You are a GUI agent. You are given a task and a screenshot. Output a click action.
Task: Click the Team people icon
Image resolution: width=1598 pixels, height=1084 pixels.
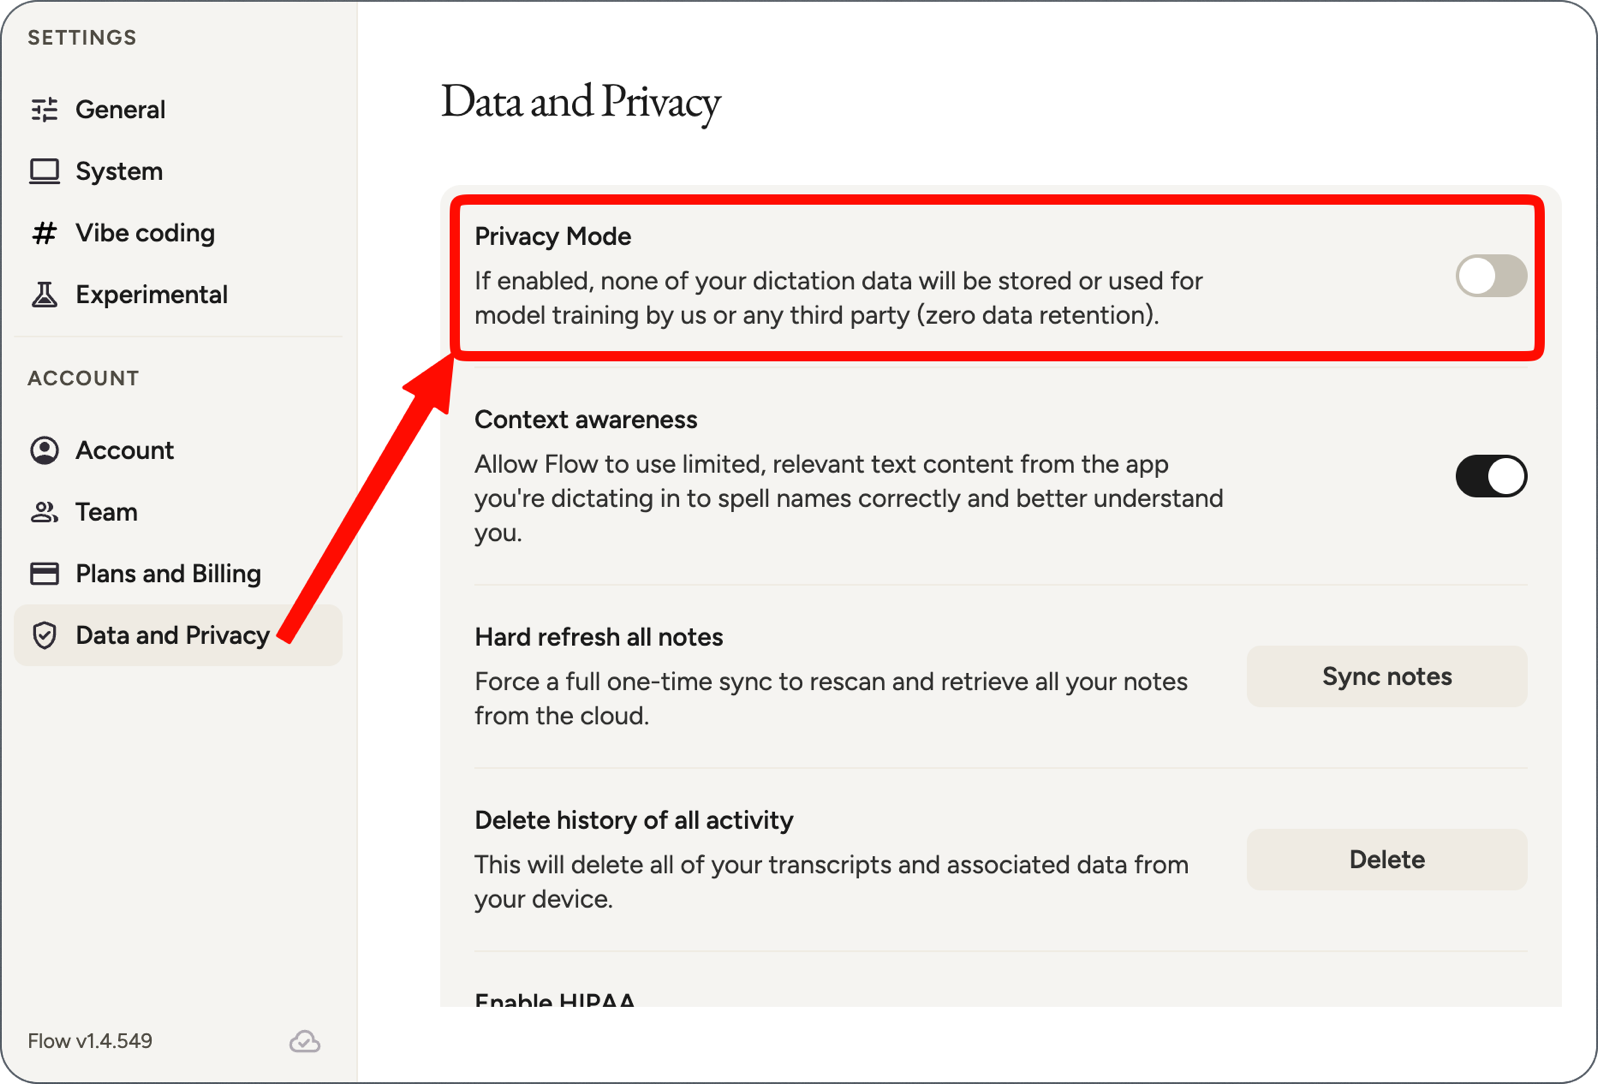[x=44, y=512]
